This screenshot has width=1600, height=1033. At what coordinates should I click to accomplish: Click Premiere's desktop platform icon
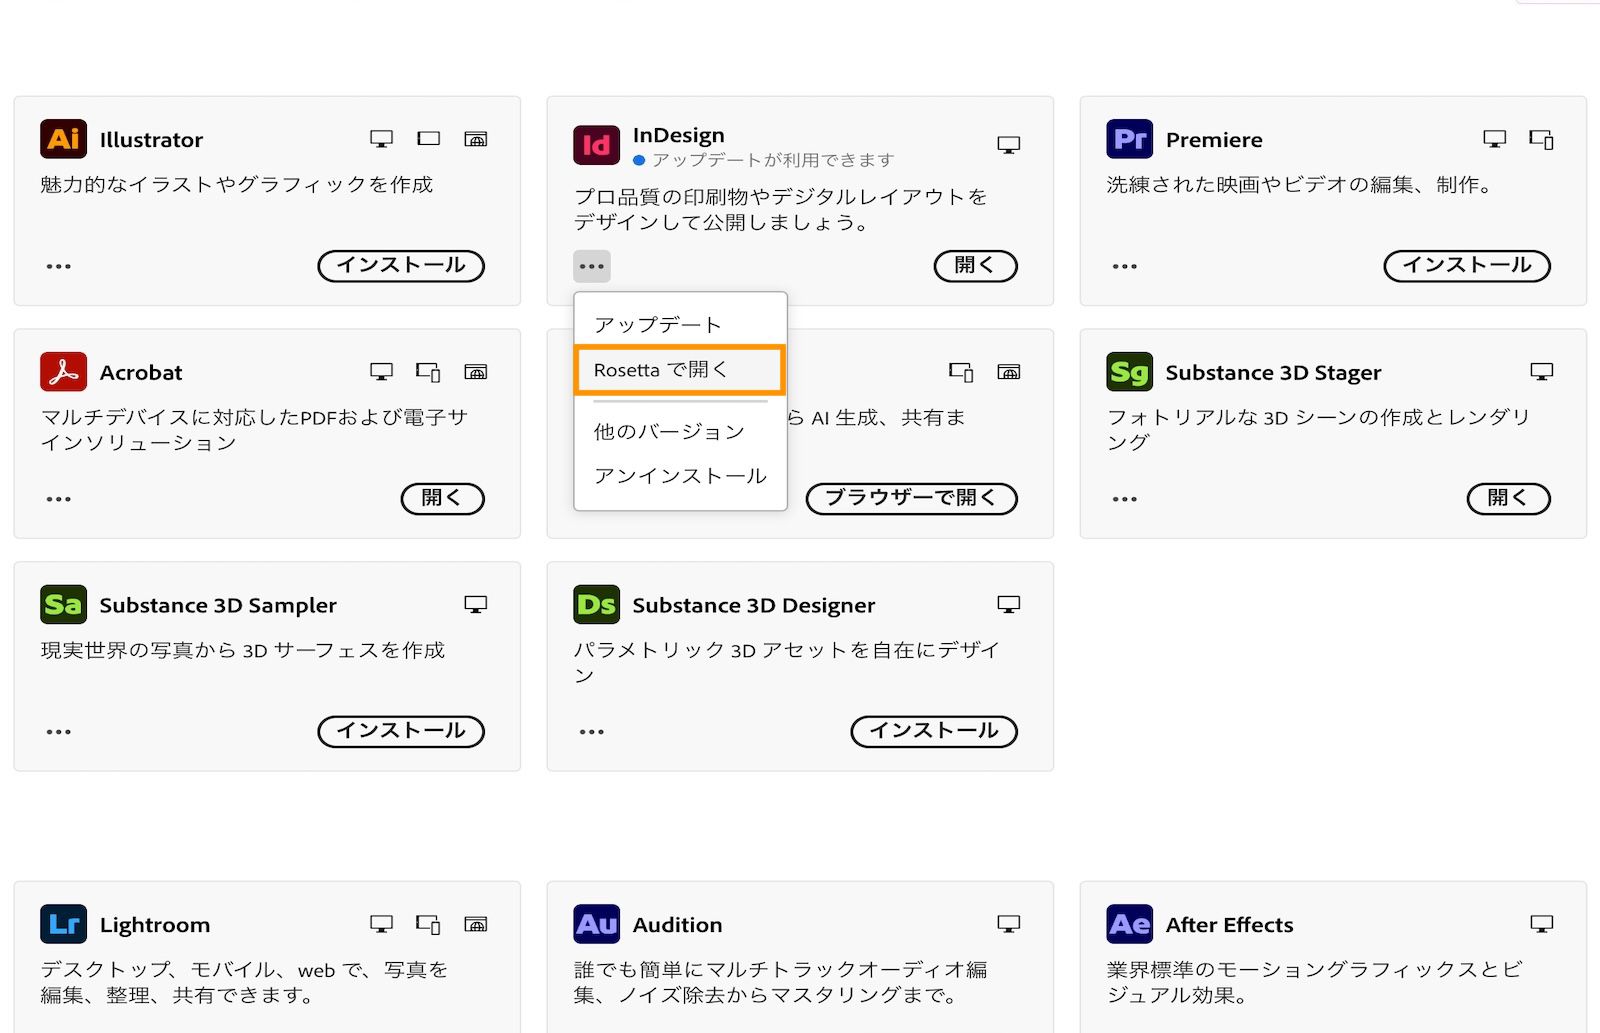(1494, 139)
